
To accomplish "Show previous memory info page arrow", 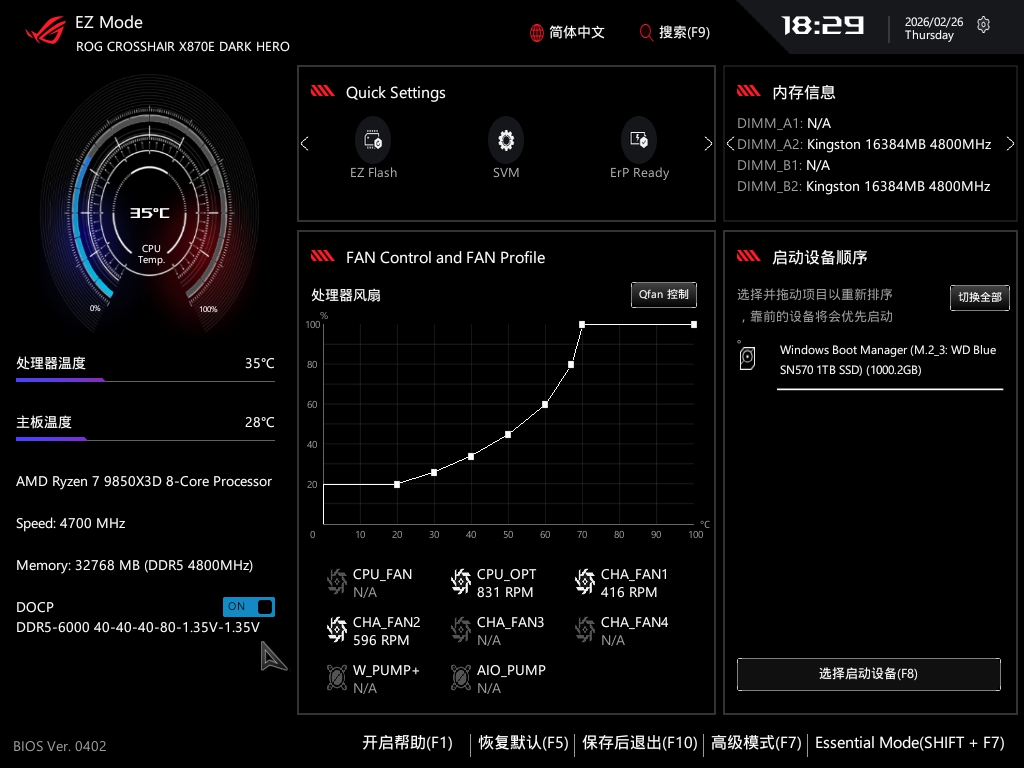I will click(731, 144).
